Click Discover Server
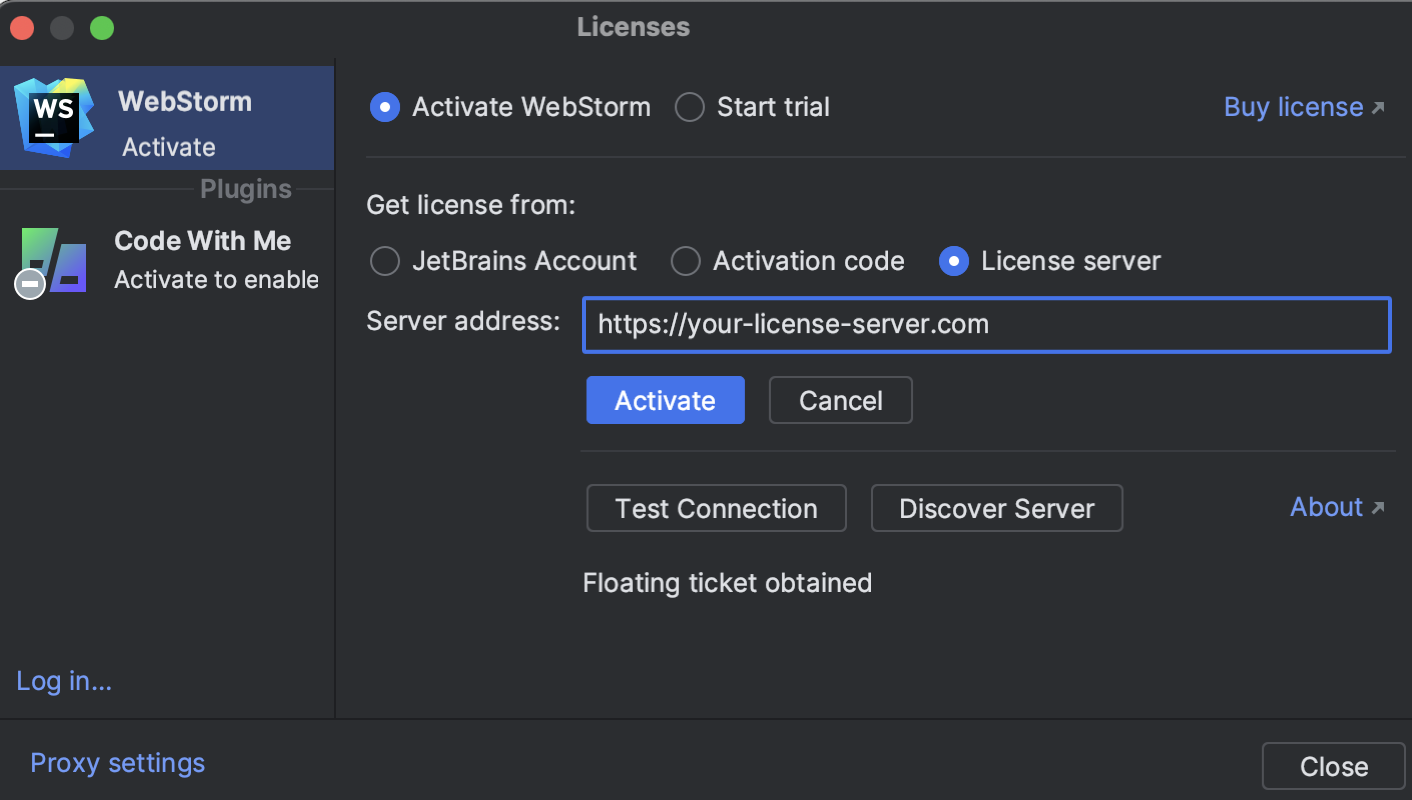Viewport: 1412px width, 800px height. [996, 508]
